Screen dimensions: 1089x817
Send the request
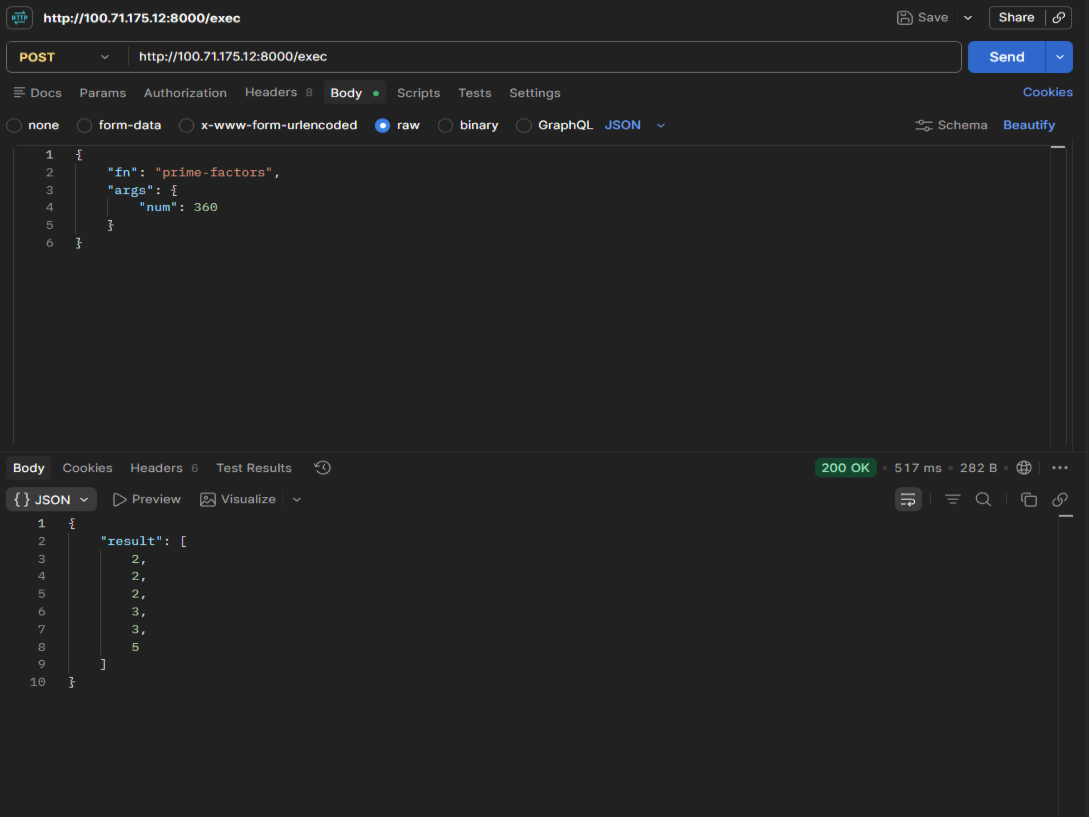[x=1006, y=57]
